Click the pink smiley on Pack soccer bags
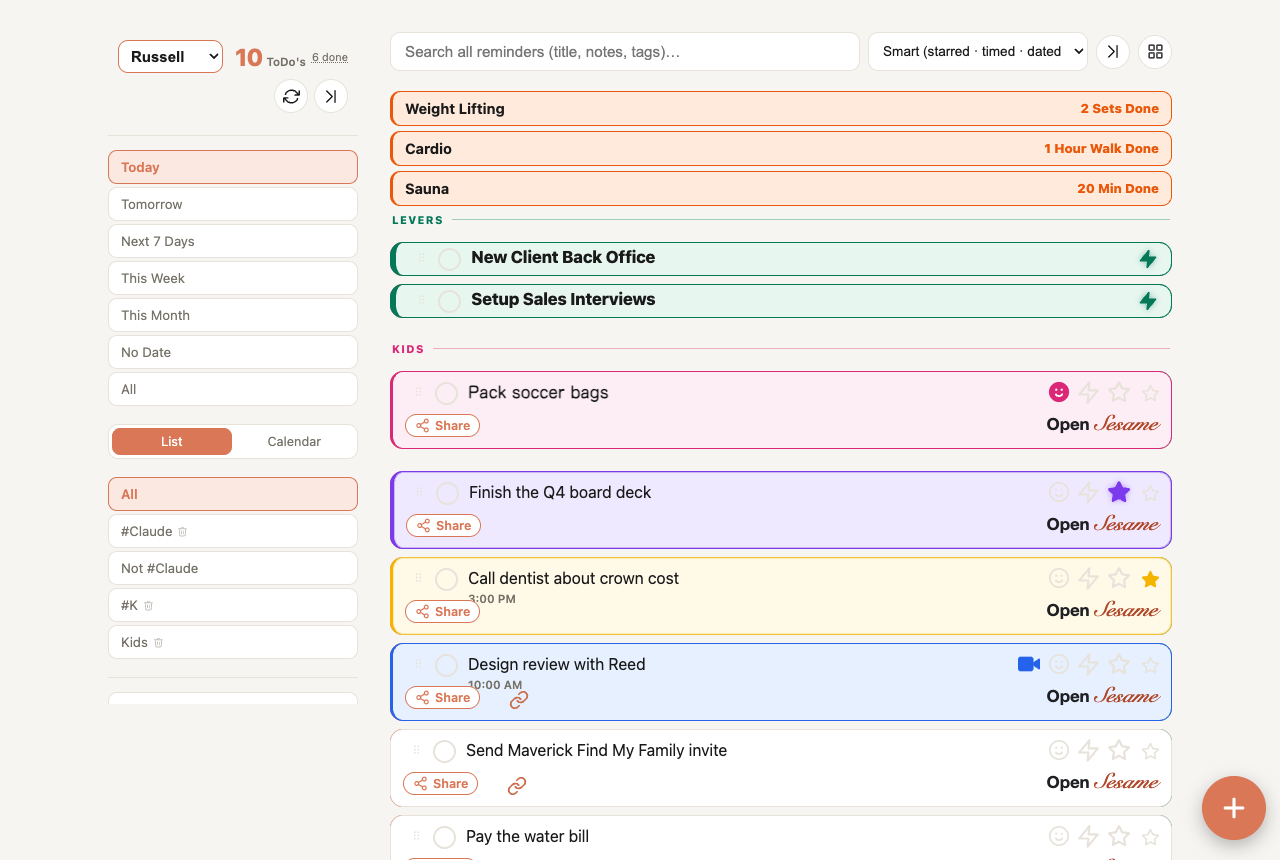Viewport: 1280px width, 860px height. click(1059, 392)
